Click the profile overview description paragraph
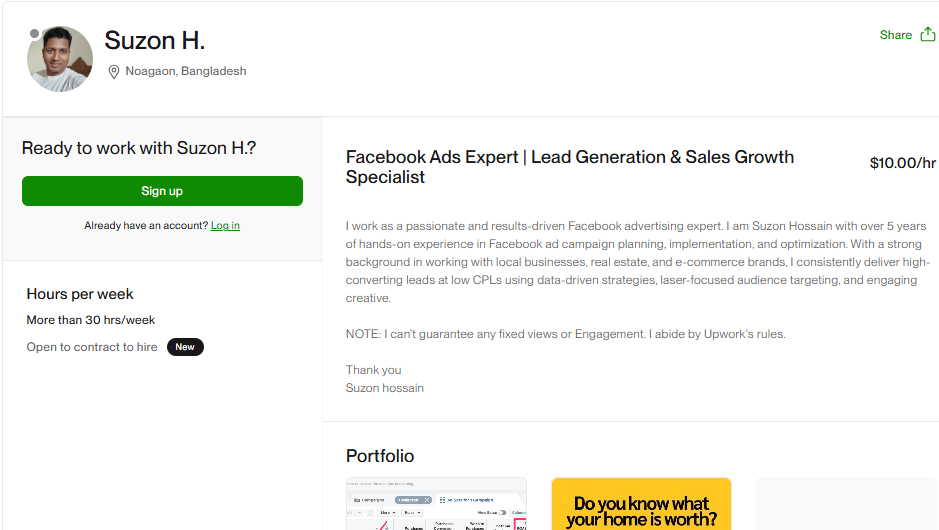 (636, 262)
